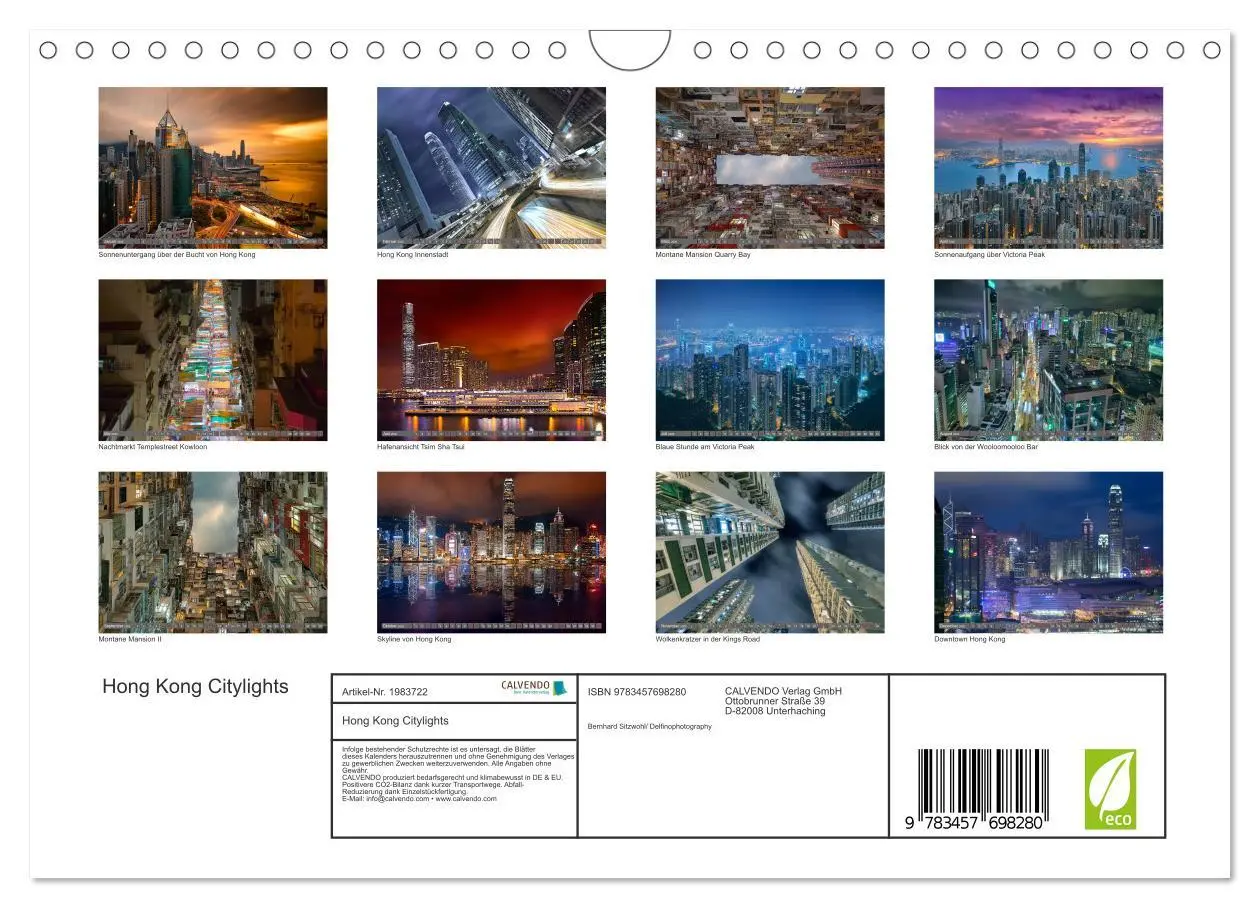
Task: Click the green eco leaf icon
Action: point(1111,789)
